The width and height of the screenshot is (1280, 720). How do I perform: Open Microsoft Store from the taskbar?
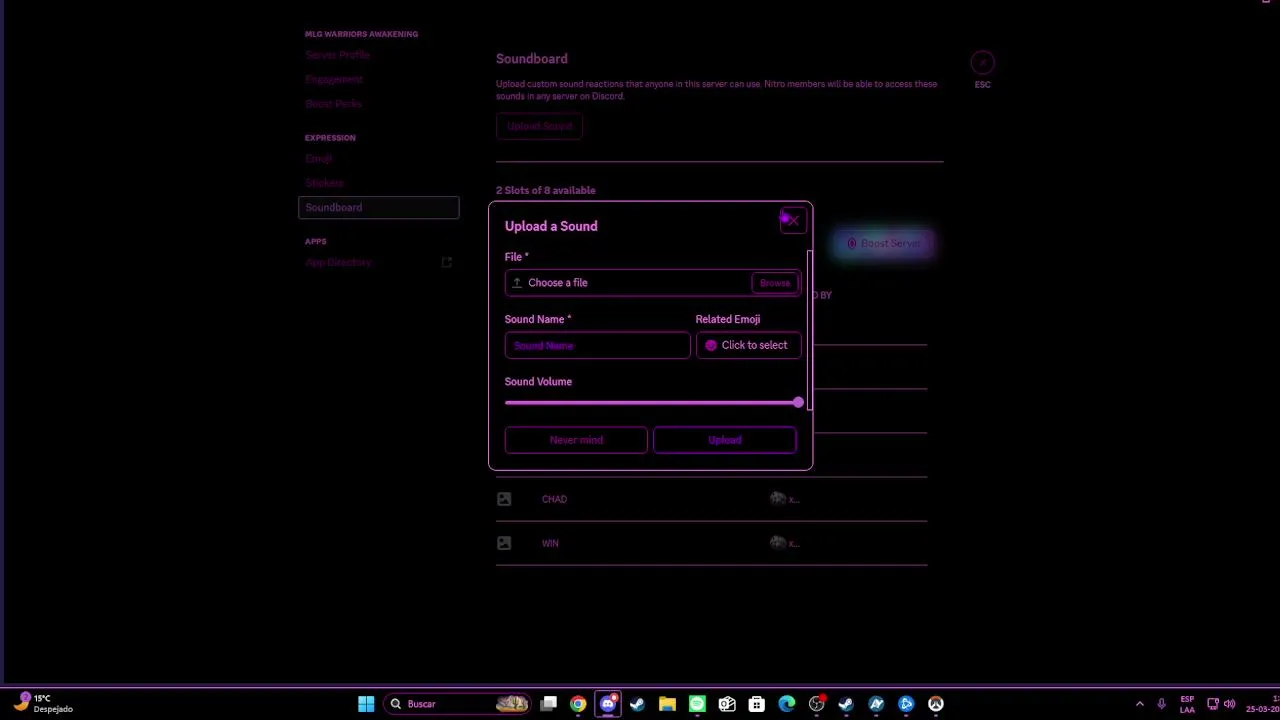pos(757,704)
